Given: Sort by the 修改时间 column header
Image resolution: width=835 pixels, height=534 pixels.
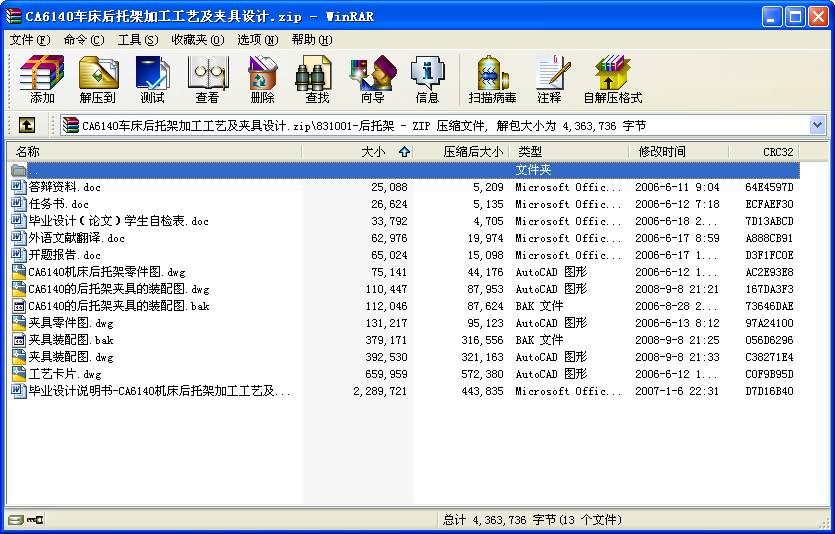Looking at the screenshot, I should point(678,152).
